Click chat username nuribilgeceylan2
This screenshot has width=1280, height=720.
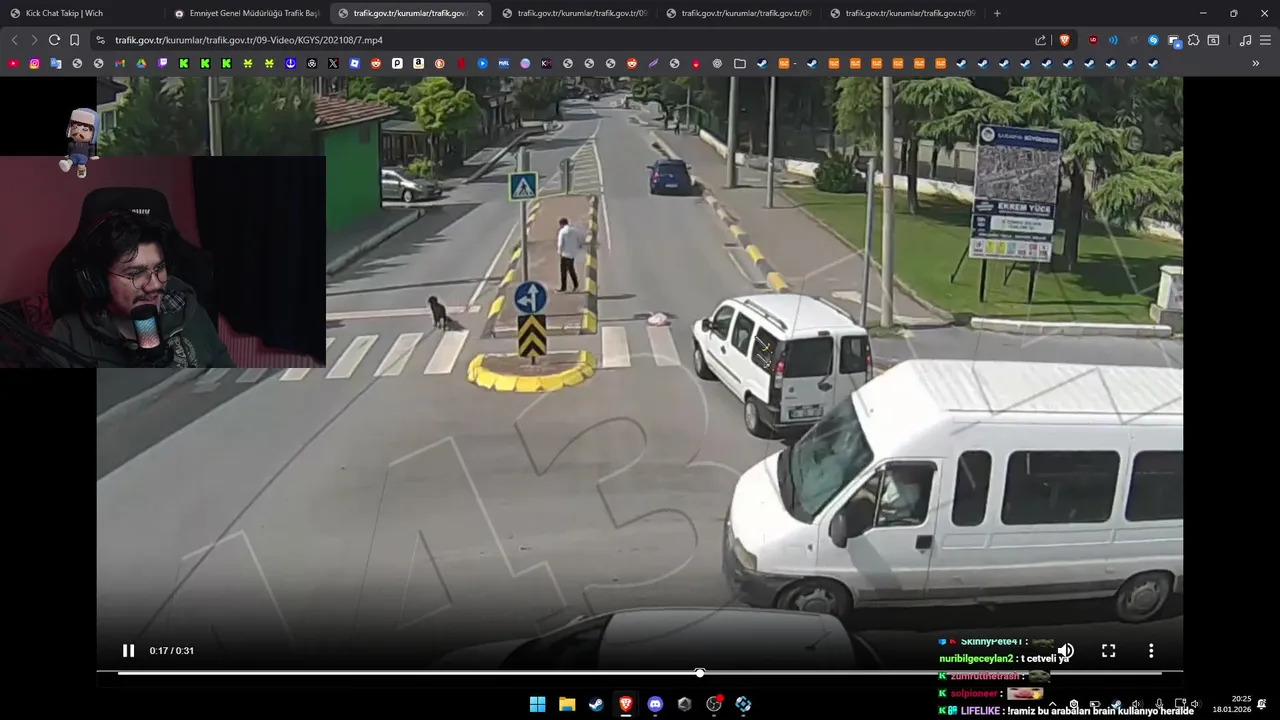(x=976, y=659)
